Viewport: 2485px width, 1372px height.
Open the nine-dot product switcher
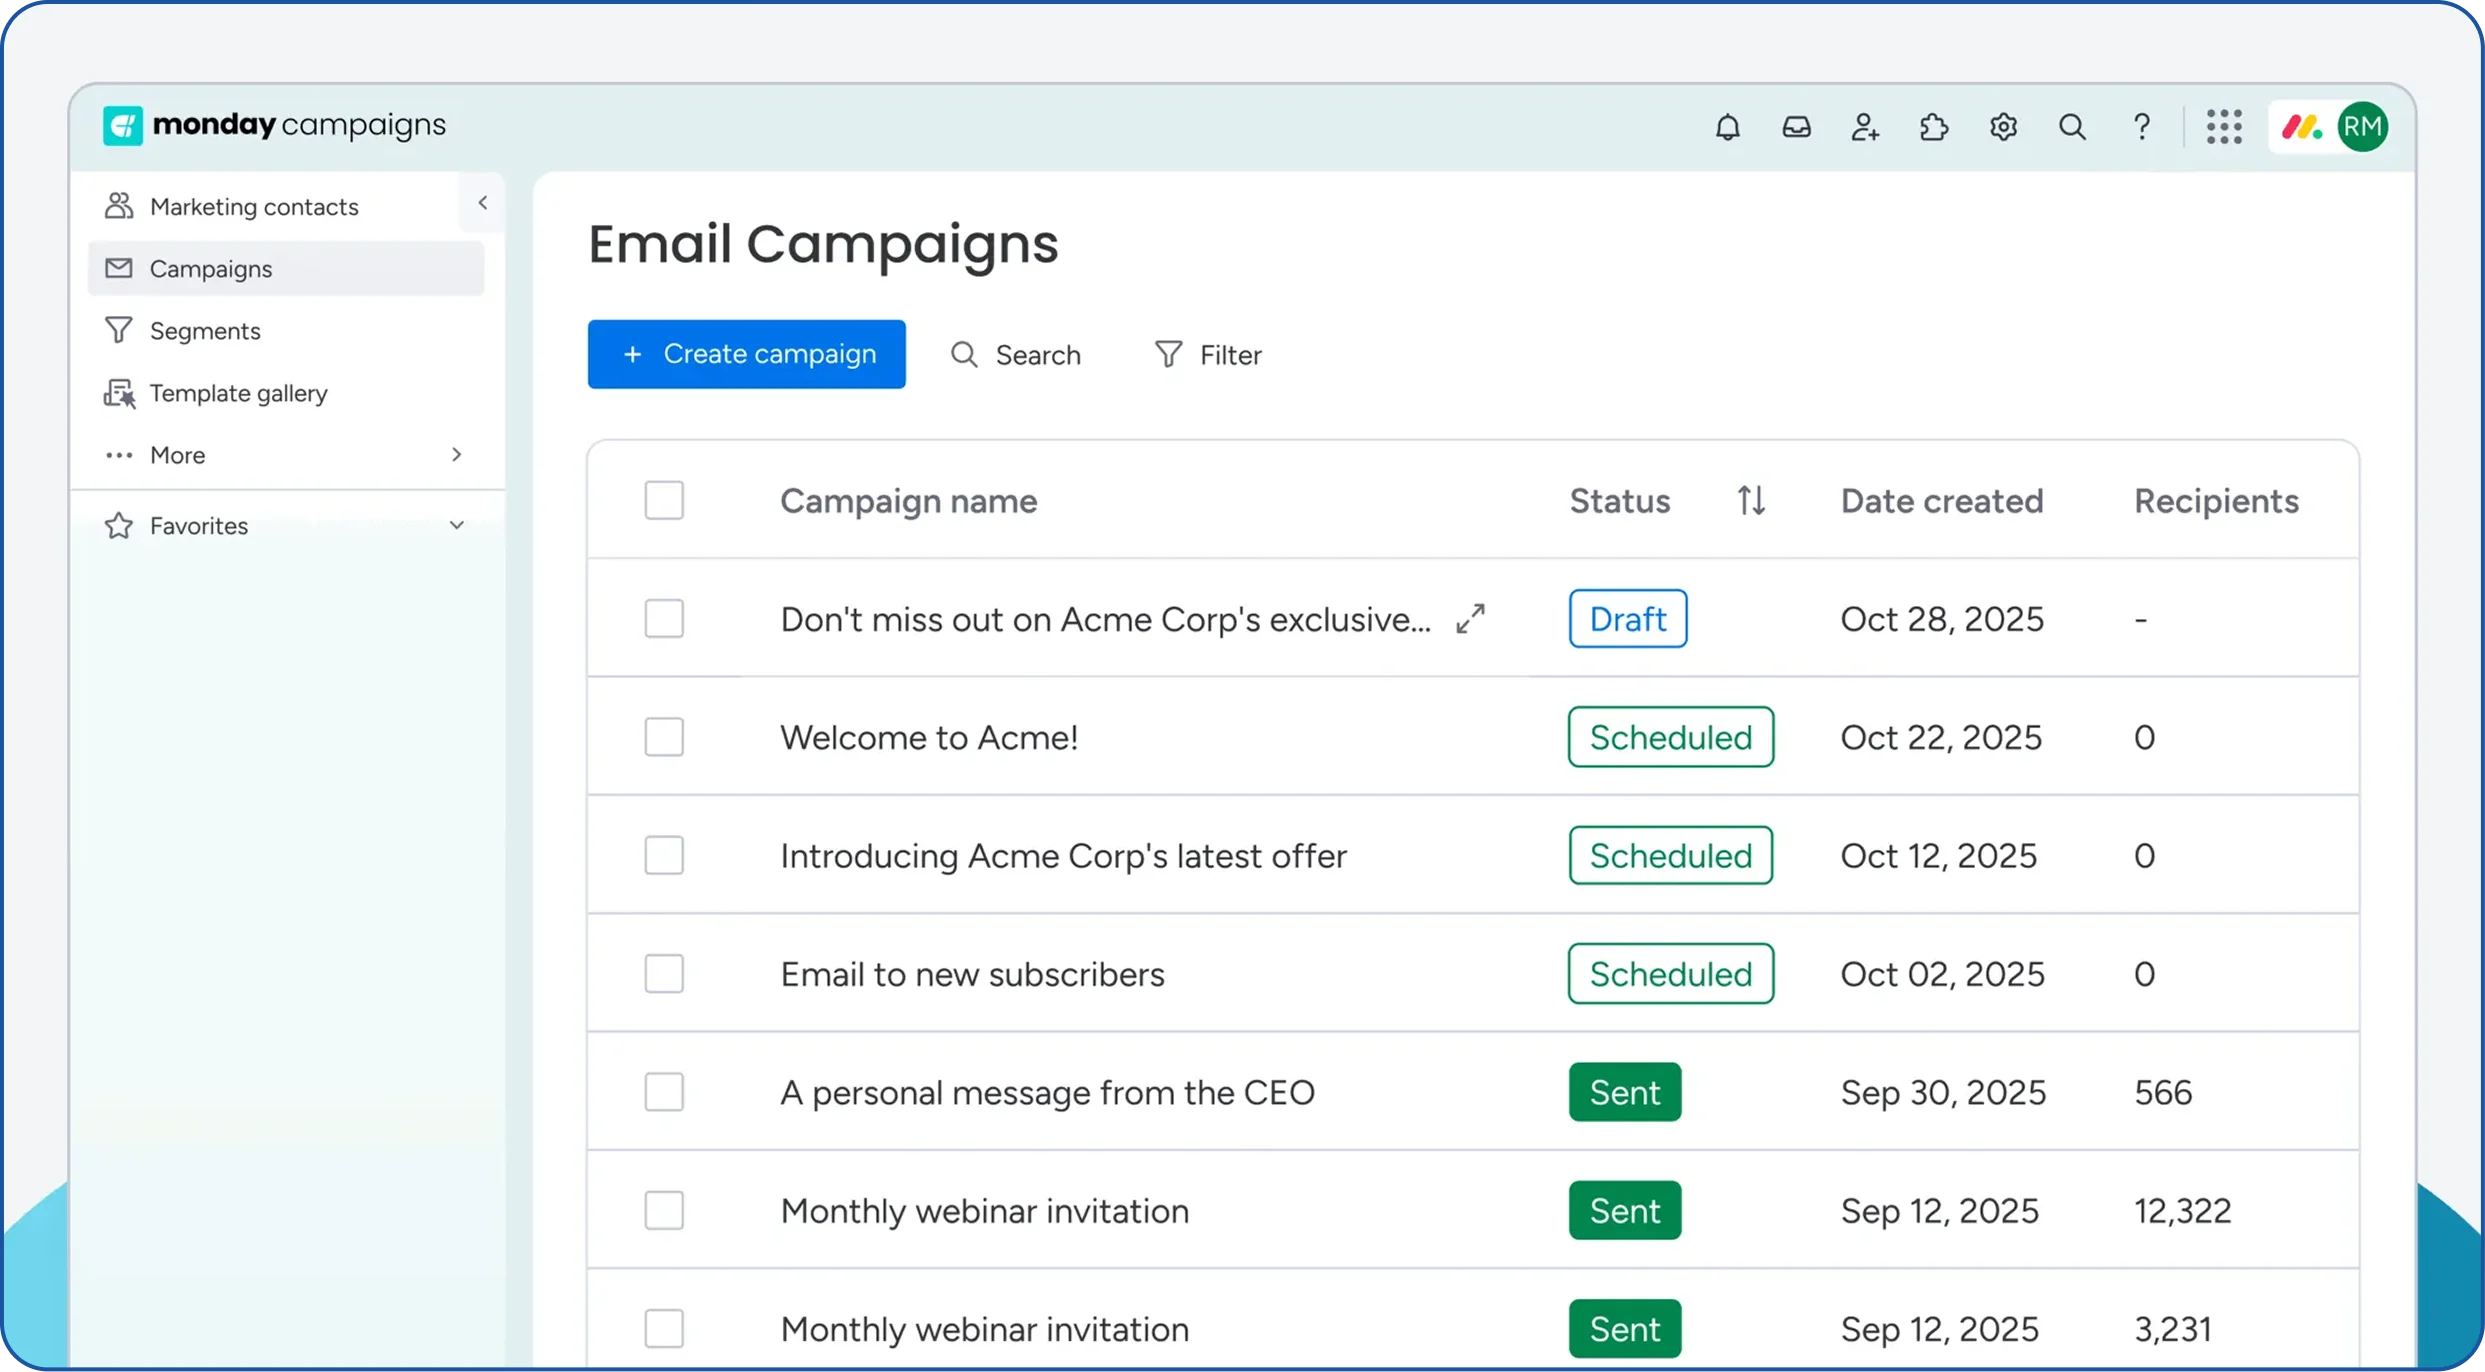(x=2224, y=127)
